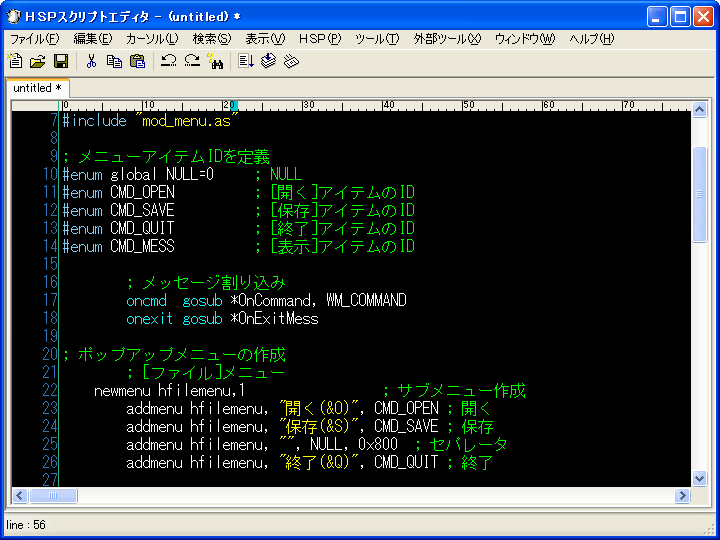Click the comment メニューアイテムIDを定義
The width and height of the screenshot is (720, 540).
pyautogui.click(x=174, y=157)
